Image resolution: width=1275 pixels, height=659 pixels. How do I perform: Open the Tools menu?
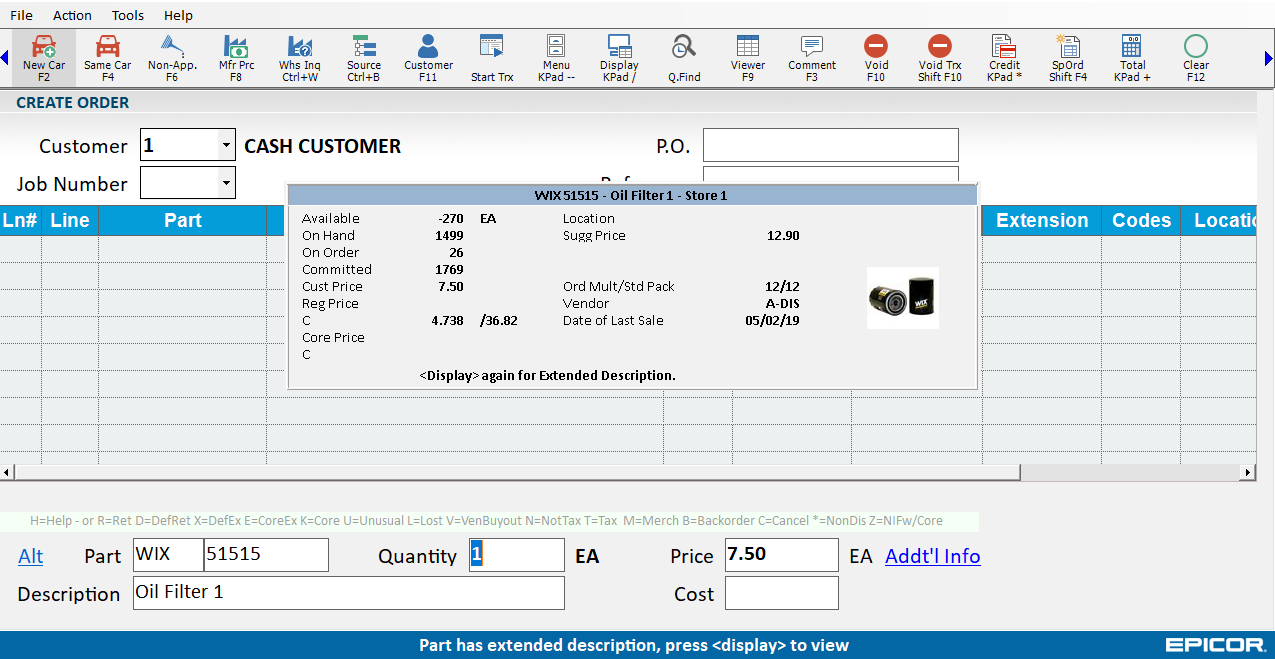pyautogui.click(x=127, y=15)
